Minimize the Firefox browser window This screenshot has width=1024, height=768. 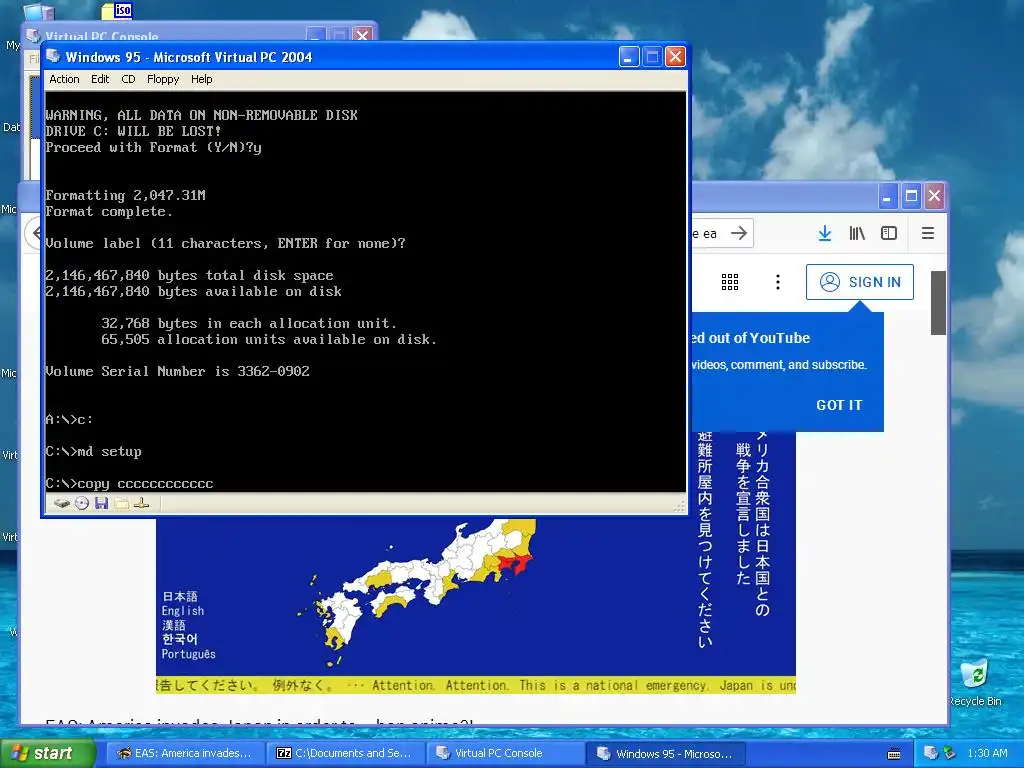click(887, 196)
